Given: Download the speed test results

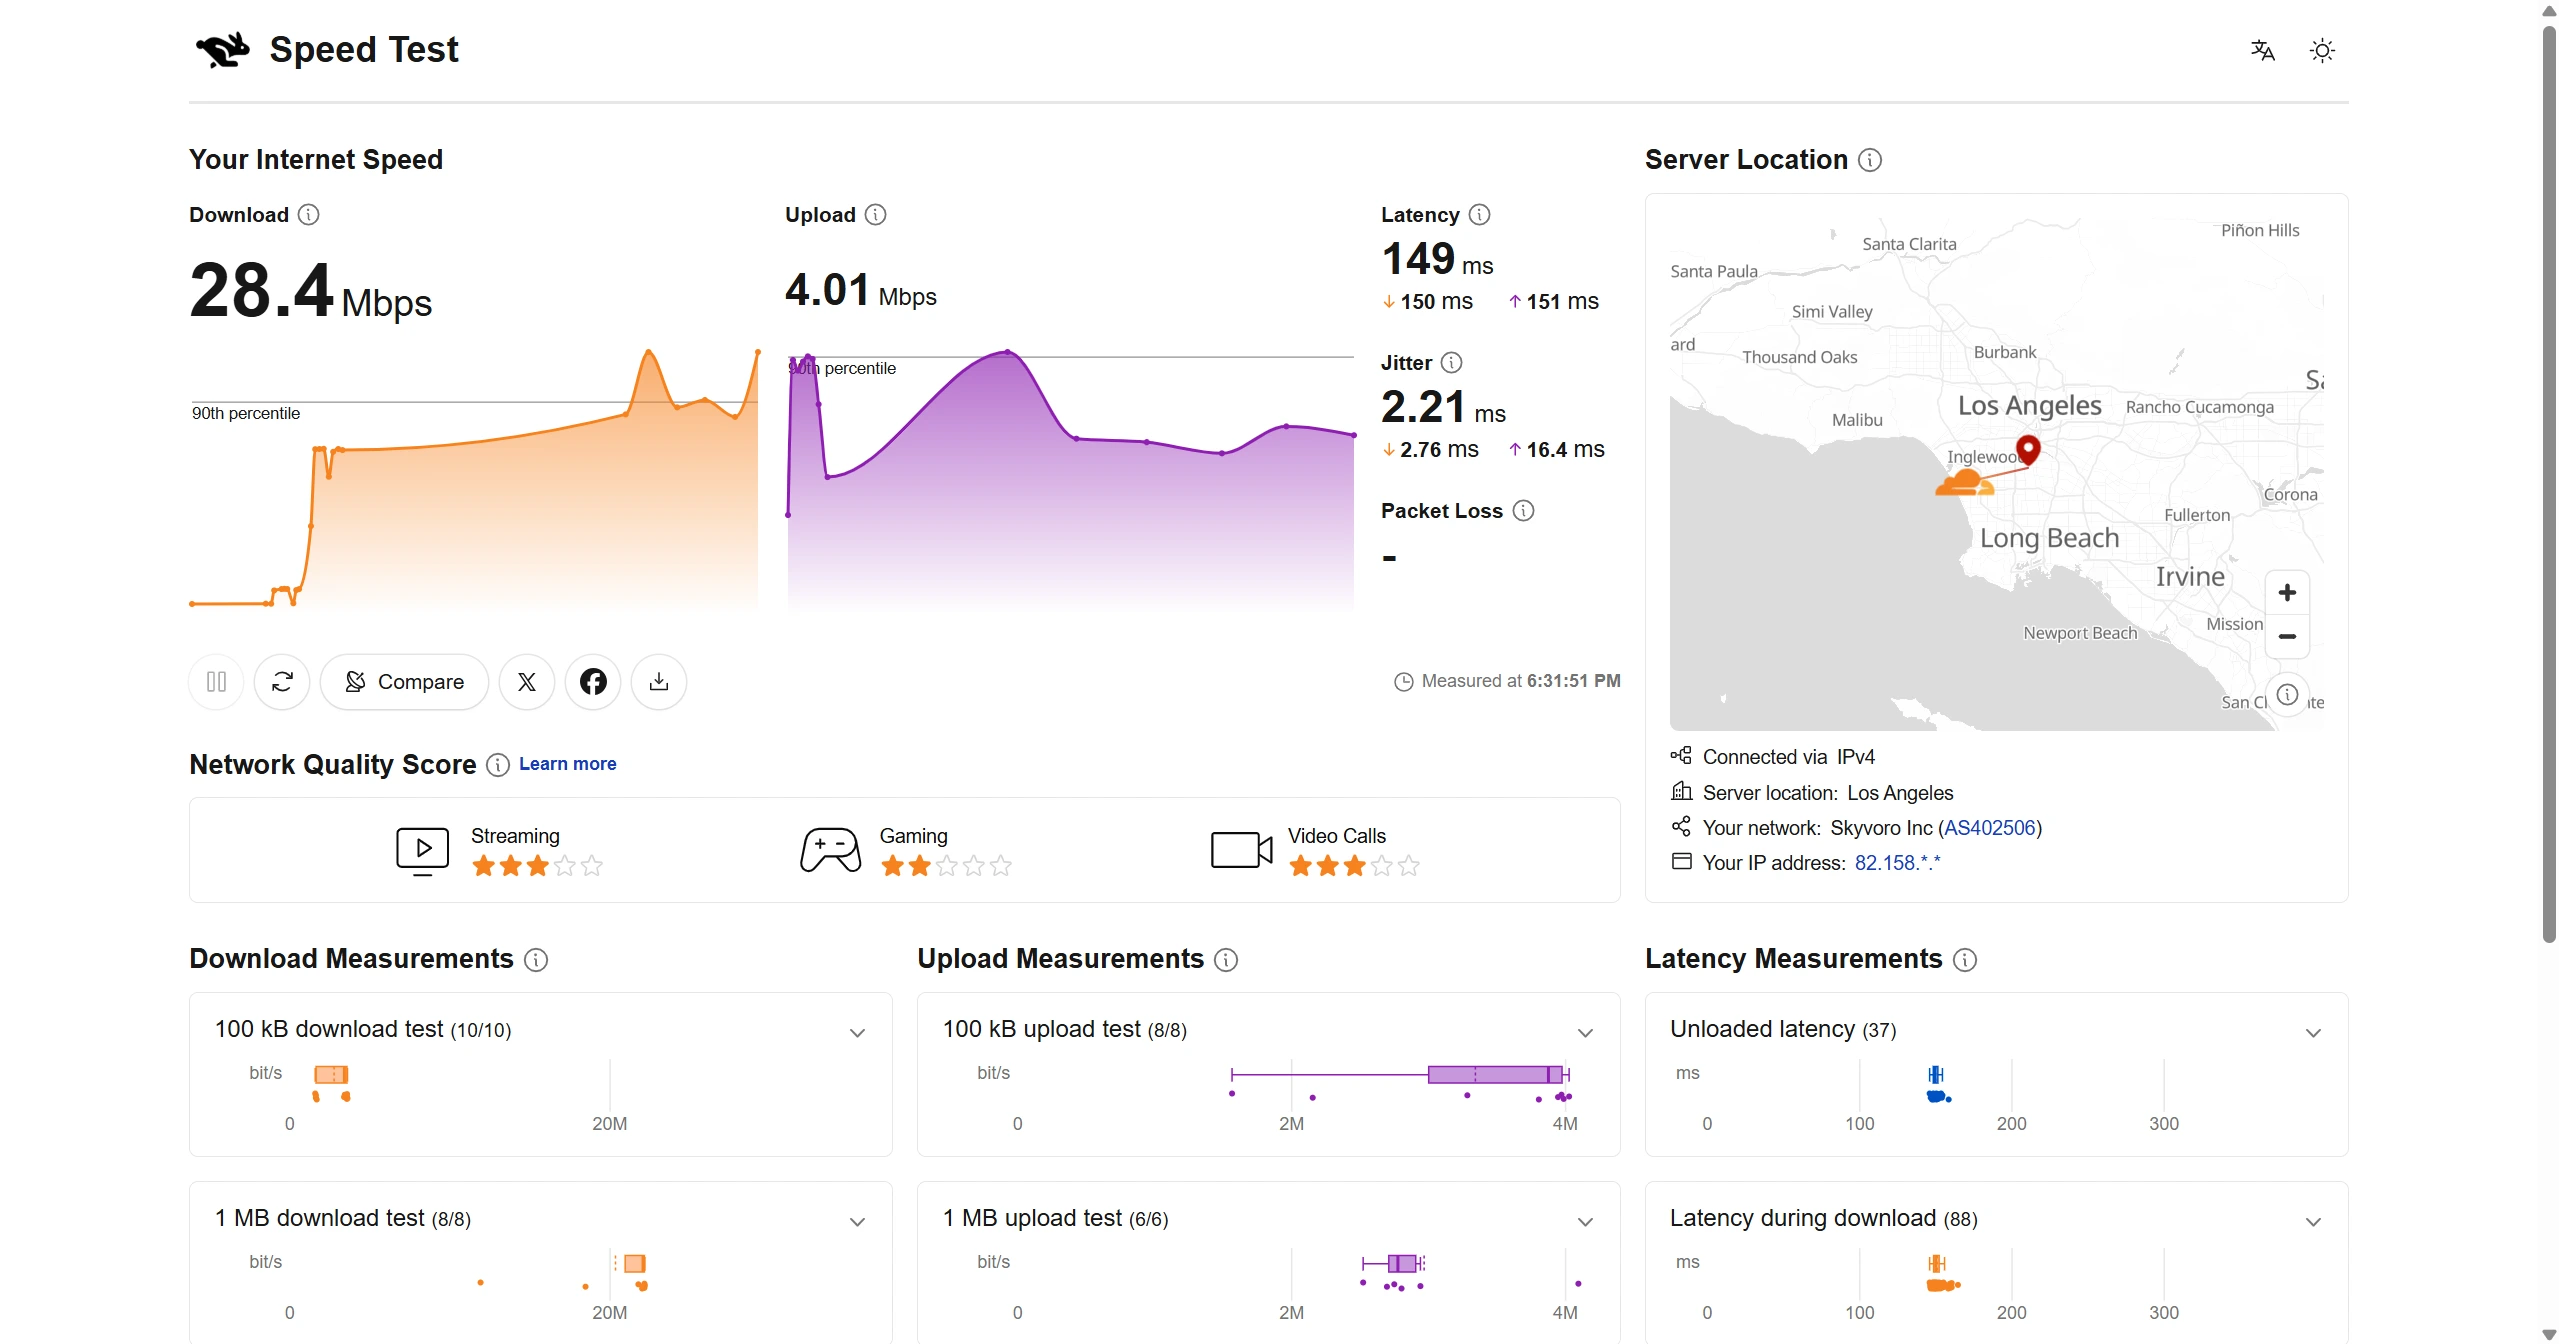Looking at the screenshot, I should click(659, 682).
